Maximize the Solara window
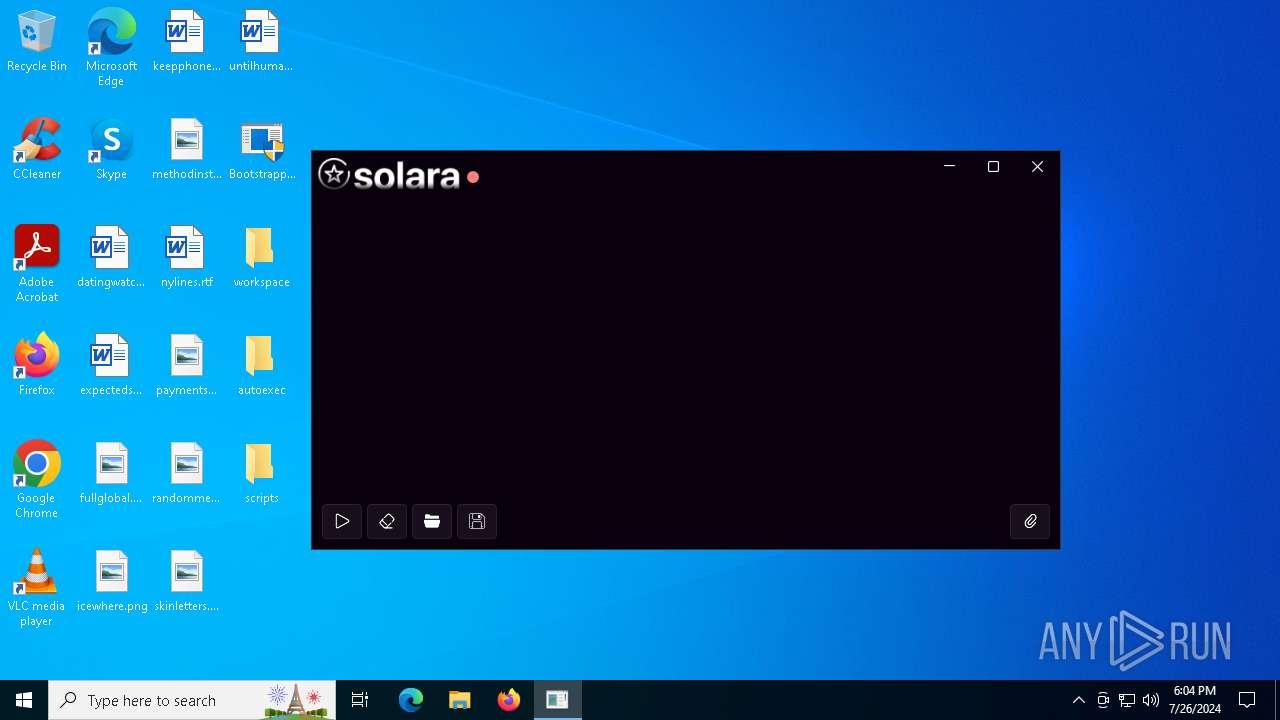This screenshot has height=720, width=1280. [993, 166]
